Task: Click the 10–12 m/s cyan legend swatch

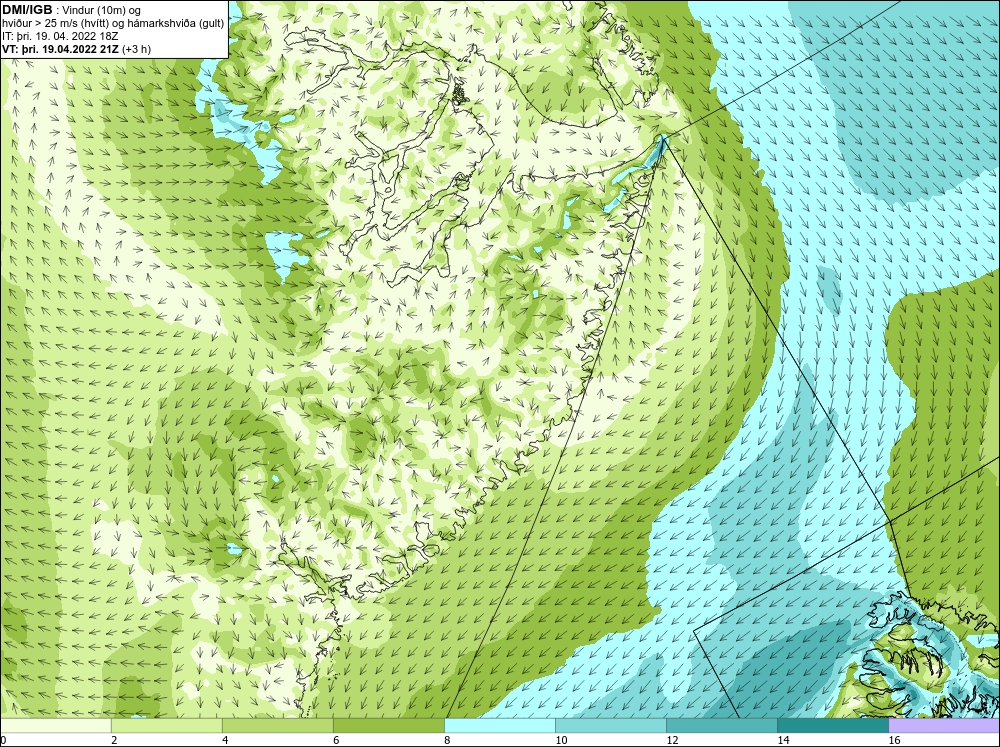Action: [x=610, y=726]
